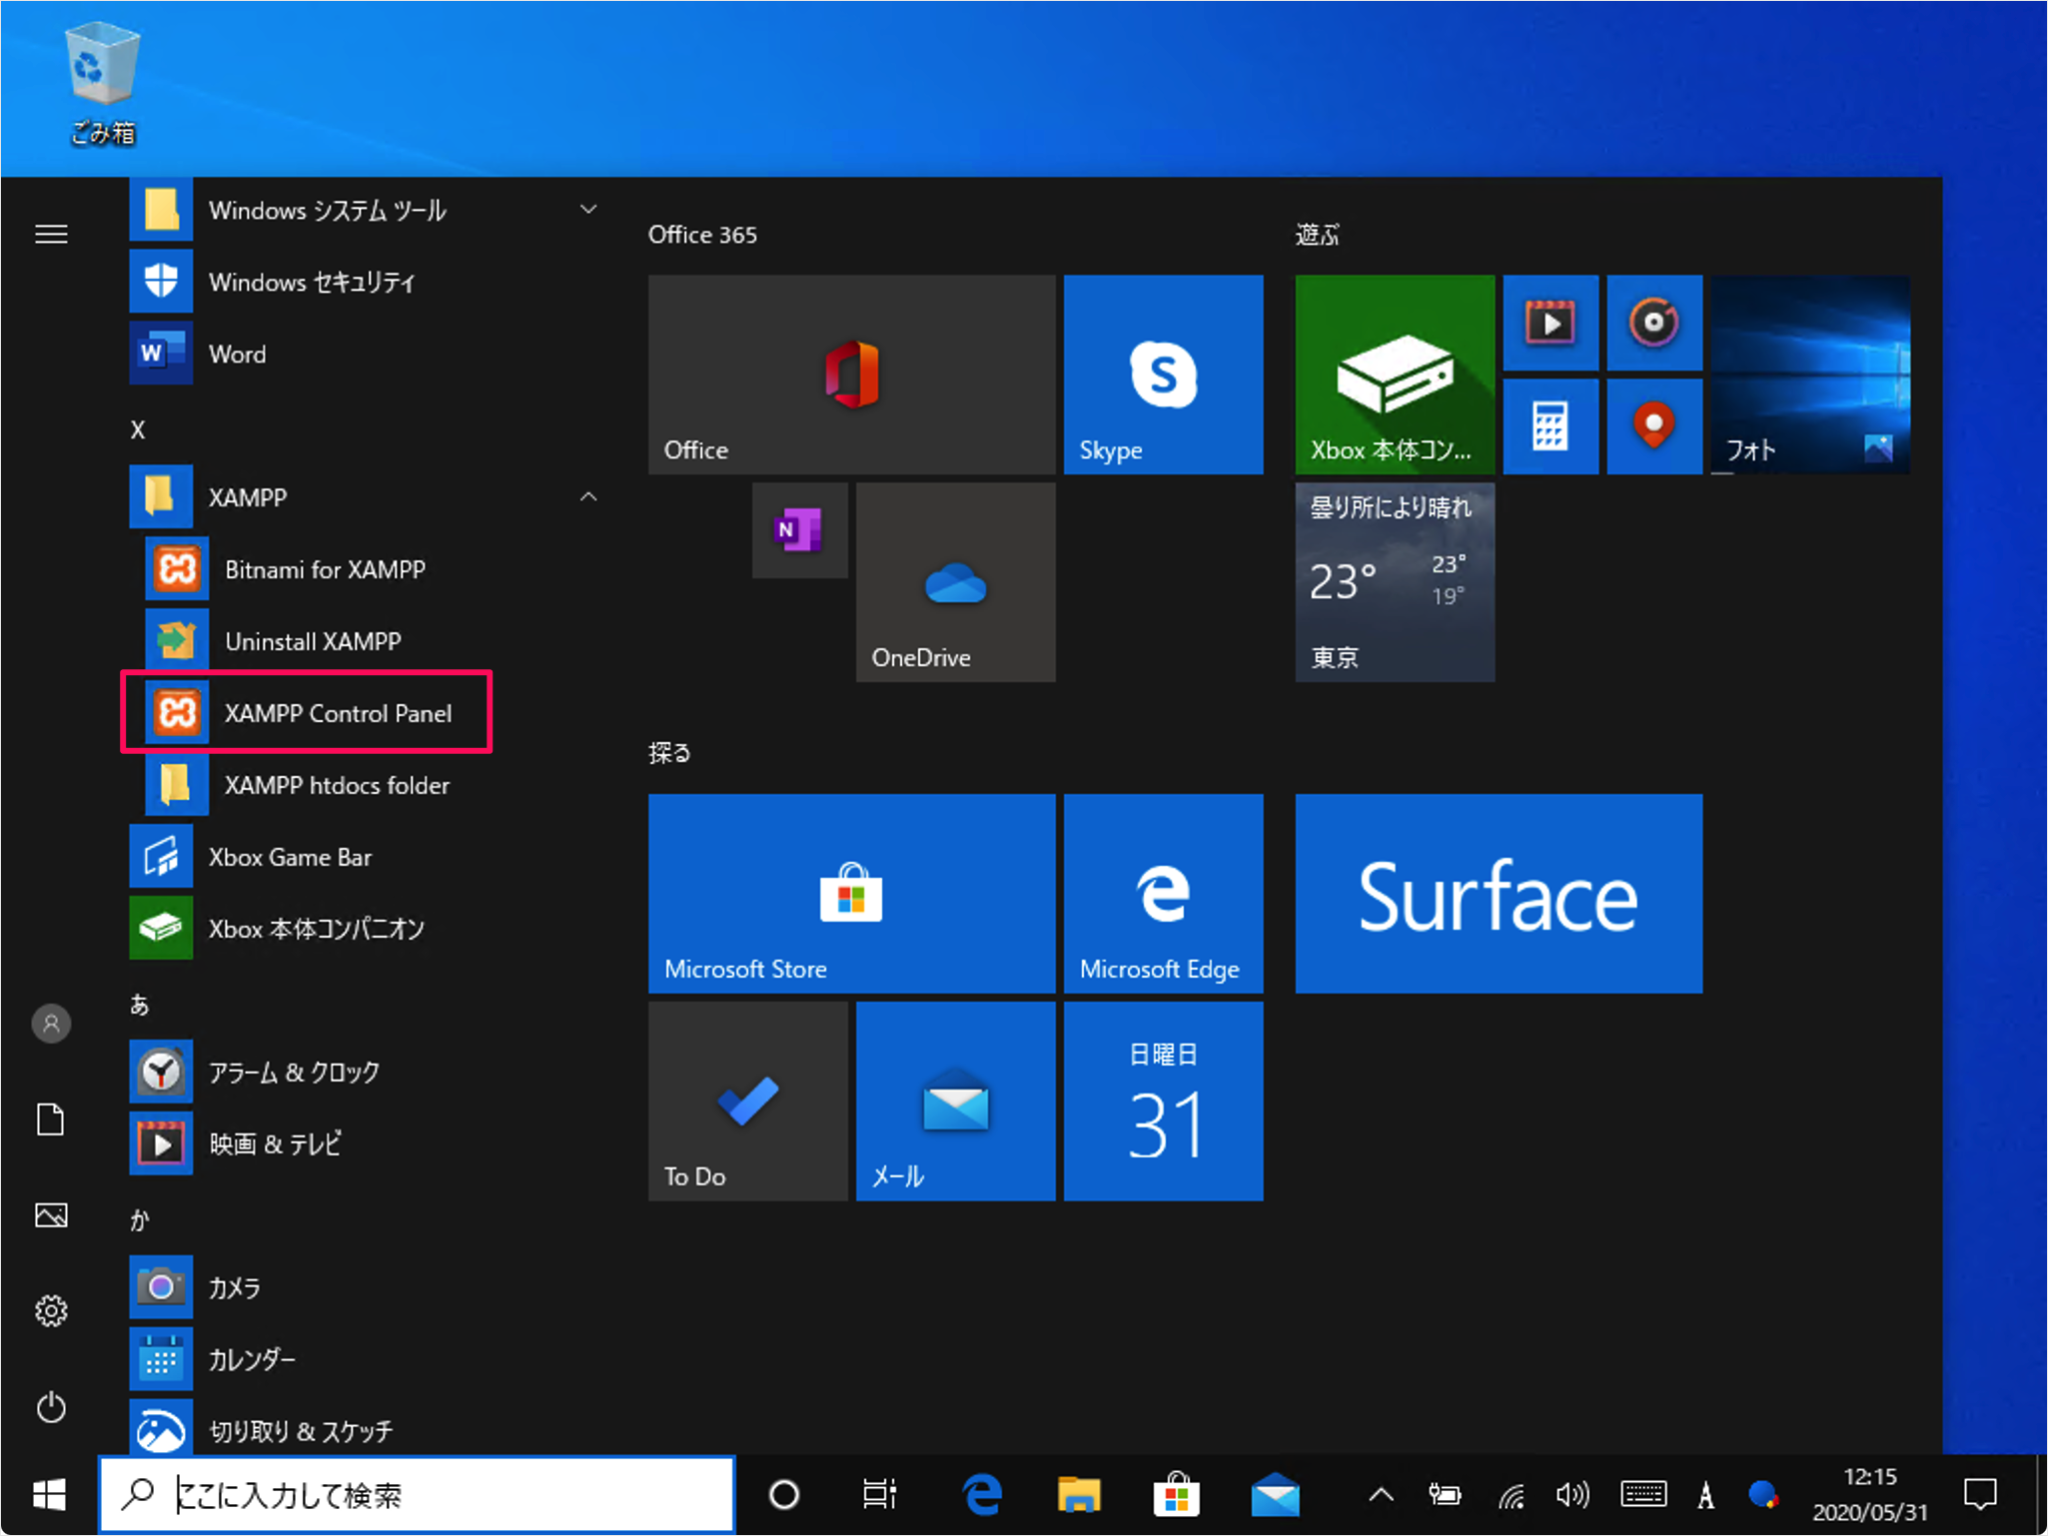The height and width of the screenshot is (1536, 2048).
Task: Open the Task View taskbar button
Action: point(879,1495)
